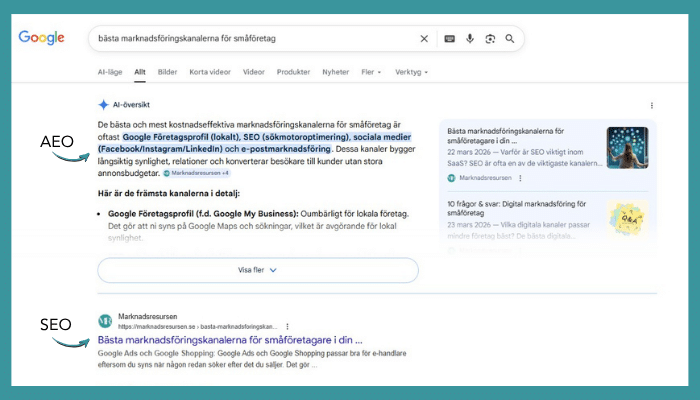The width and height of the screenshot is (700, 400).
Task: Expand AI overview with Visa fler
Action: pyautogui.click(x=258, y=270)
